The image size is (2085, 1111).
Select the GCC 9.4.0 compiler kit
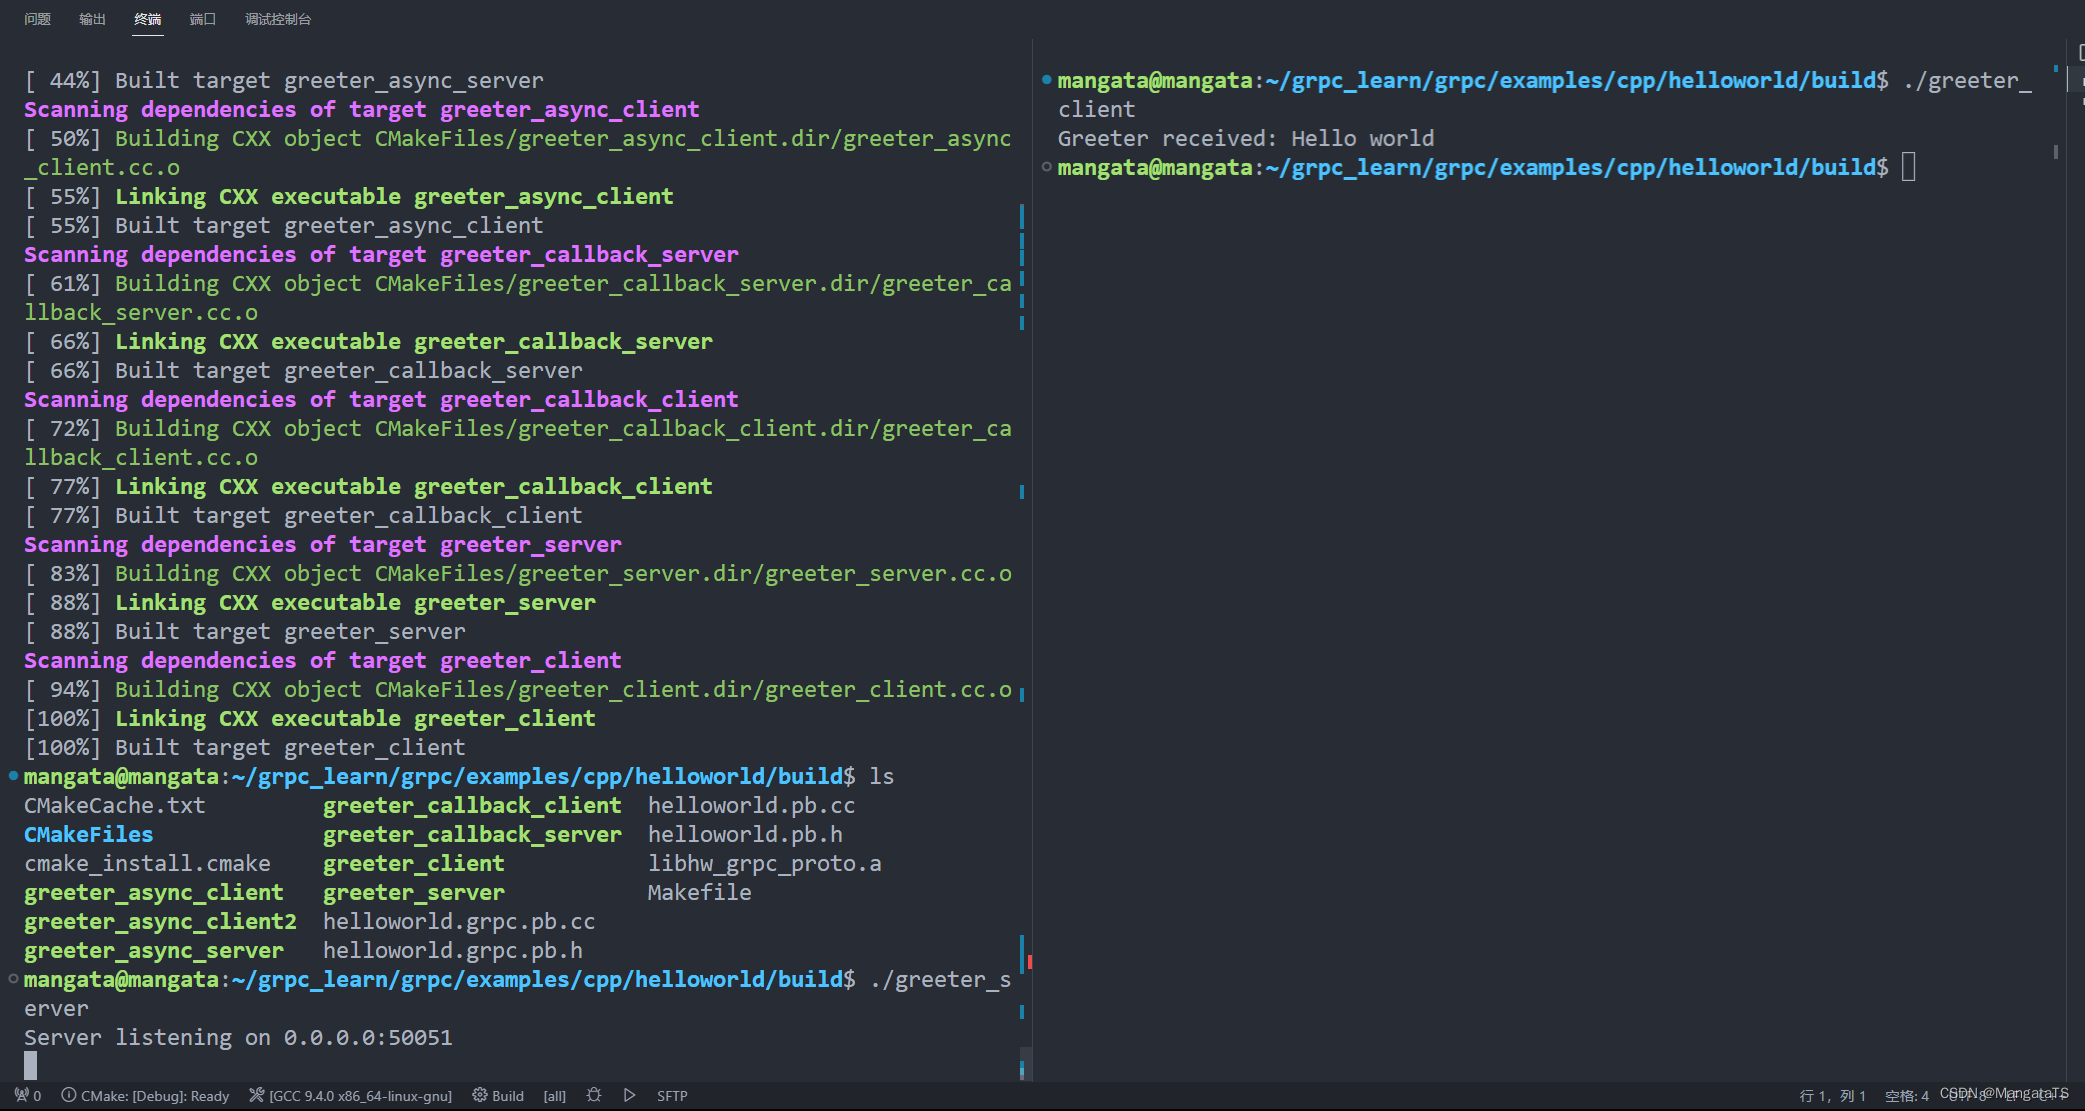pos(351,1095)
